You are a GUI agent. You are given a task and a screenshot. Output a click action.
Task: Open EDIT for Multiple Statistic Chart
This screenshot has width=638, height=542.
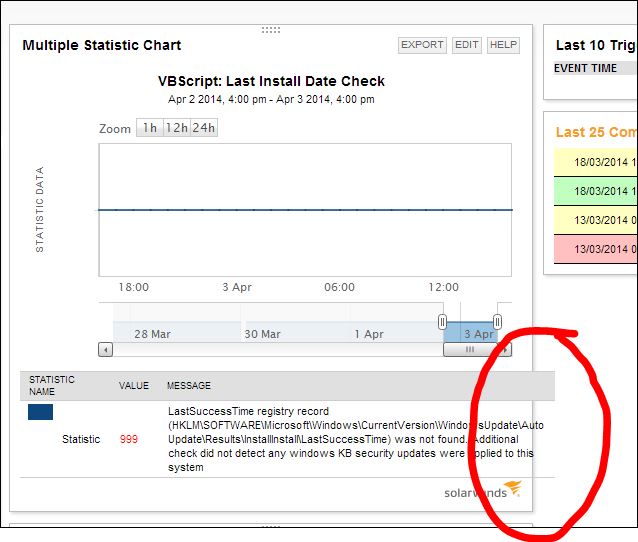pyautogui.click(x=466, y=45)
